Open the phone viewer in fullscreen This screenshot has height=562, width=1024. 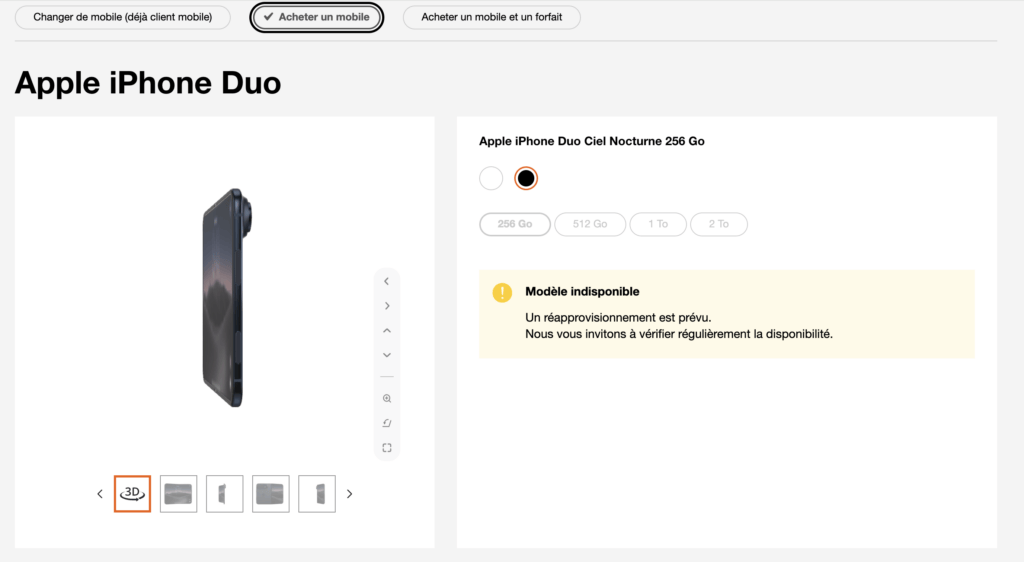point(387,448)
